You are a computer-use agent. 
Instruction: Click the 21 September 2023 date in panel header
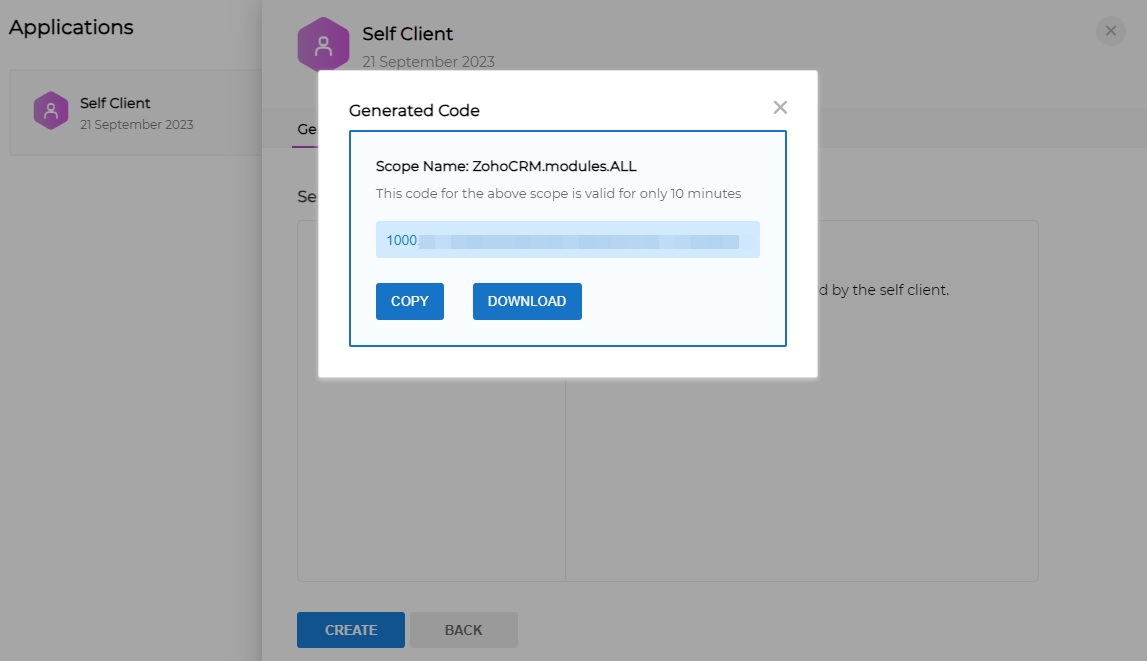[429, 61]
